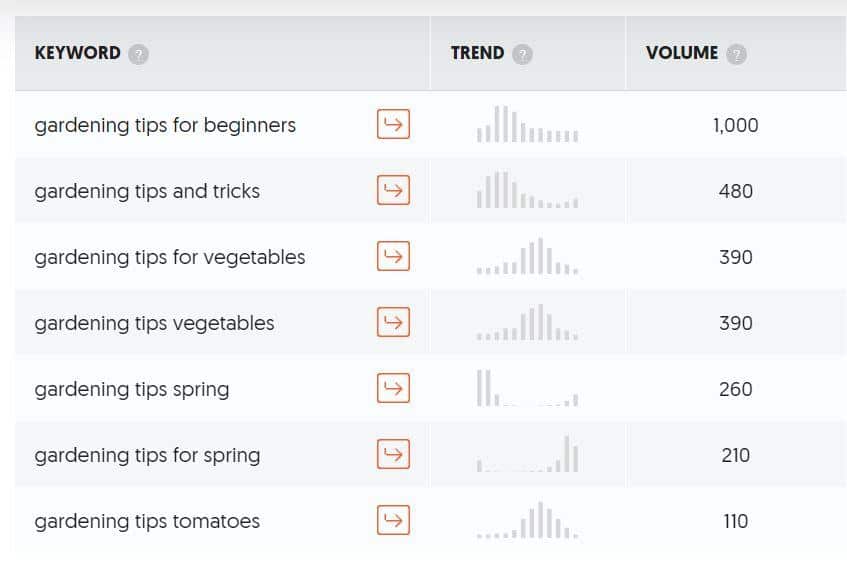Screen dimensions: 847x575
Task: Click keyword gardening tips and tricks
Action: pyautogui.click(x=147, y=191)
